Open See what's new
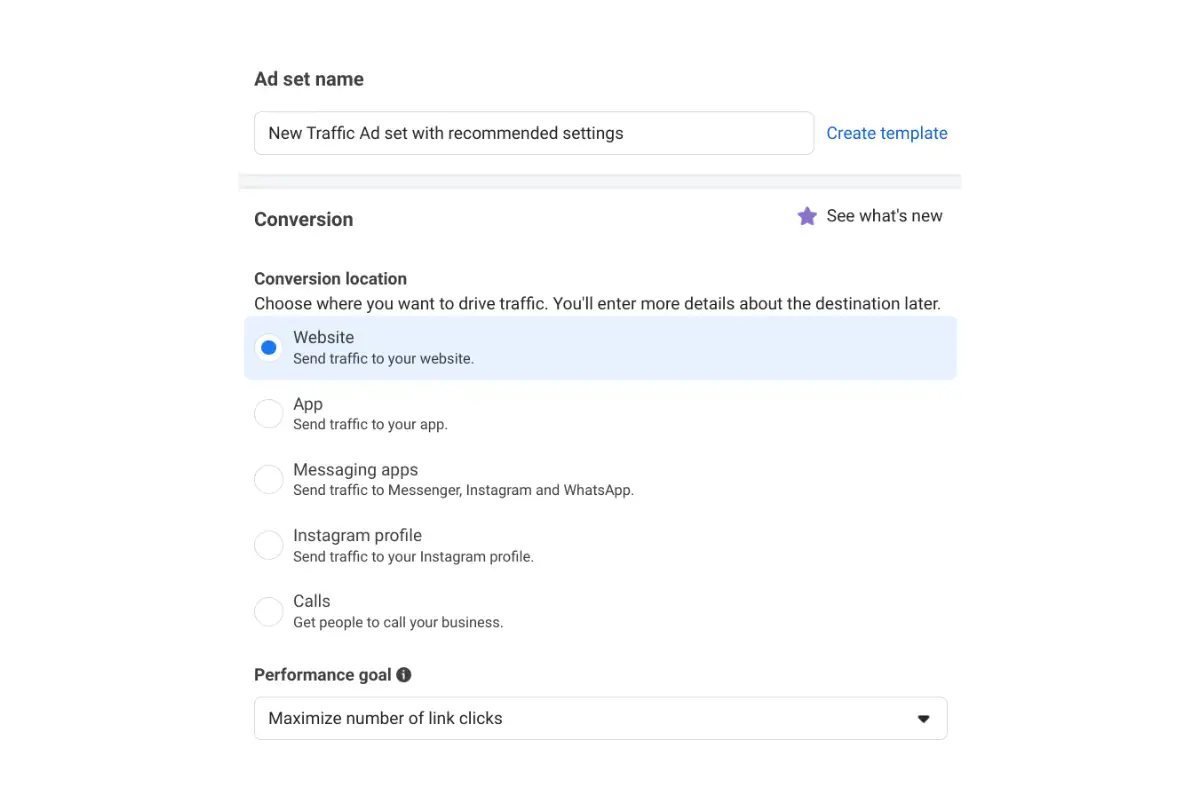This screenshot has height=800, width=1200. pos(884,216)
